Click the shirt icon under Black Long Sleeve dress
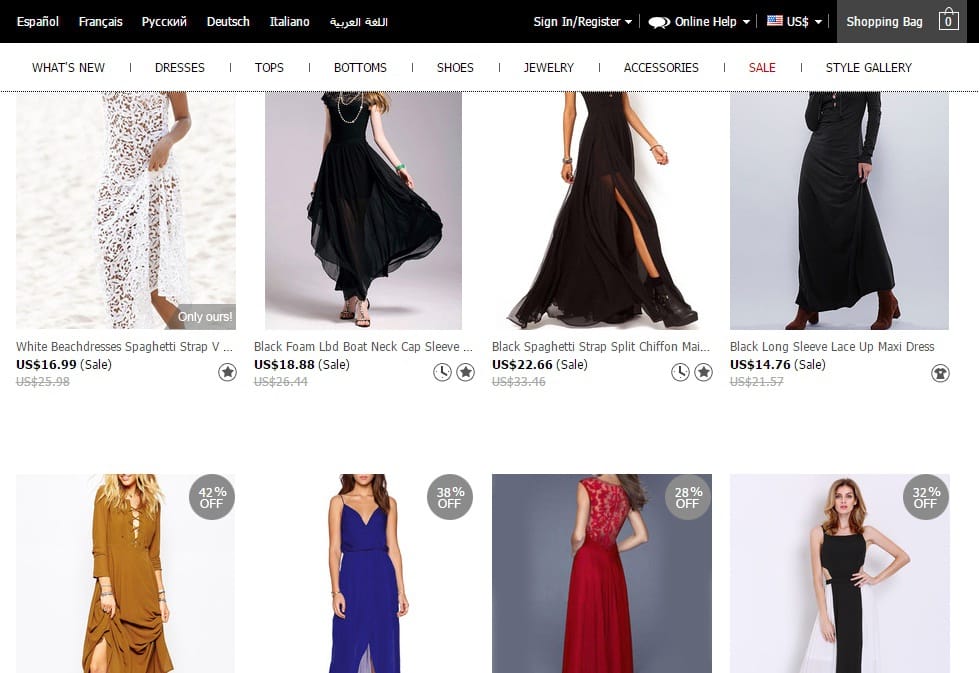The image size is (979, 673). click(940, 372)
